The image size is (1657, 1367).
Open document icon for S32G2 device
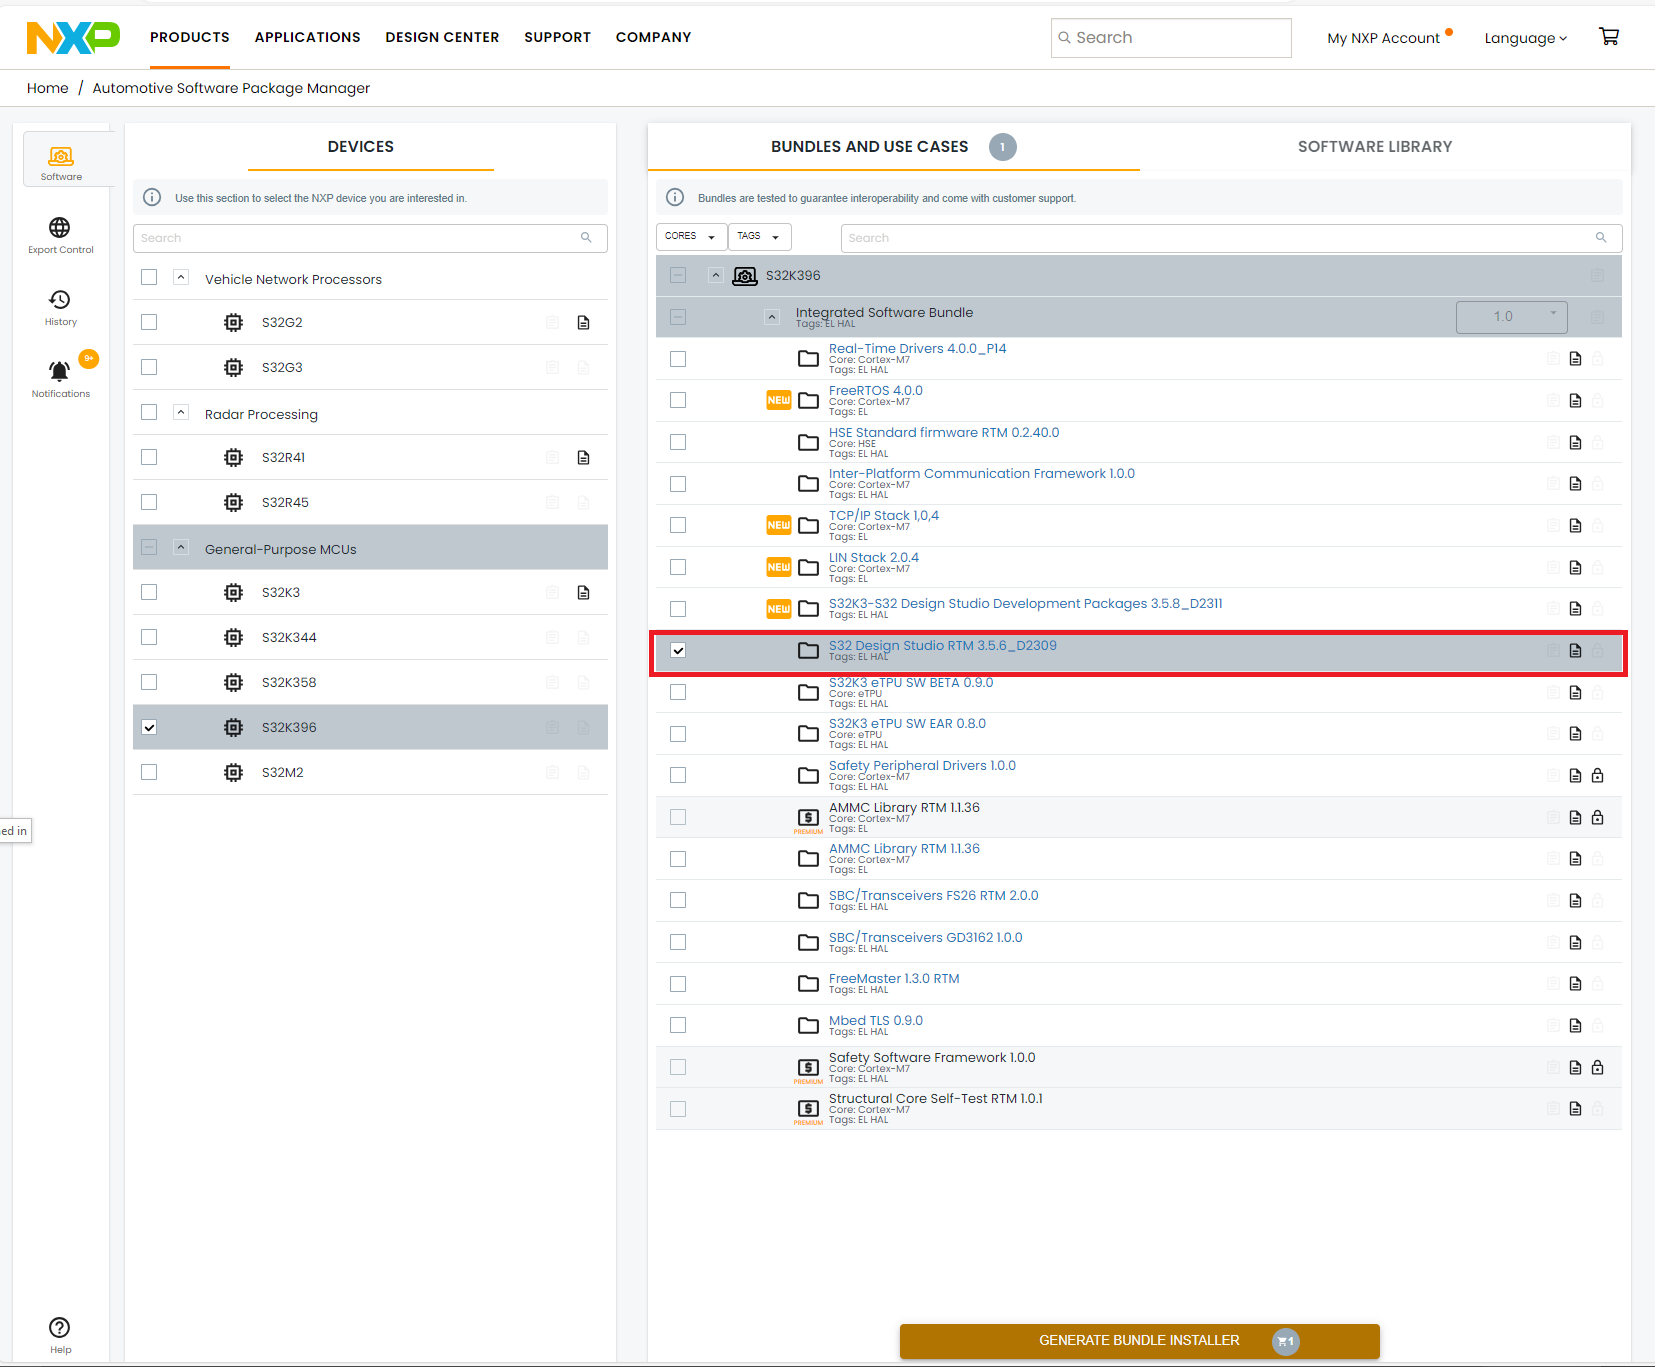[x=584, y=323]
